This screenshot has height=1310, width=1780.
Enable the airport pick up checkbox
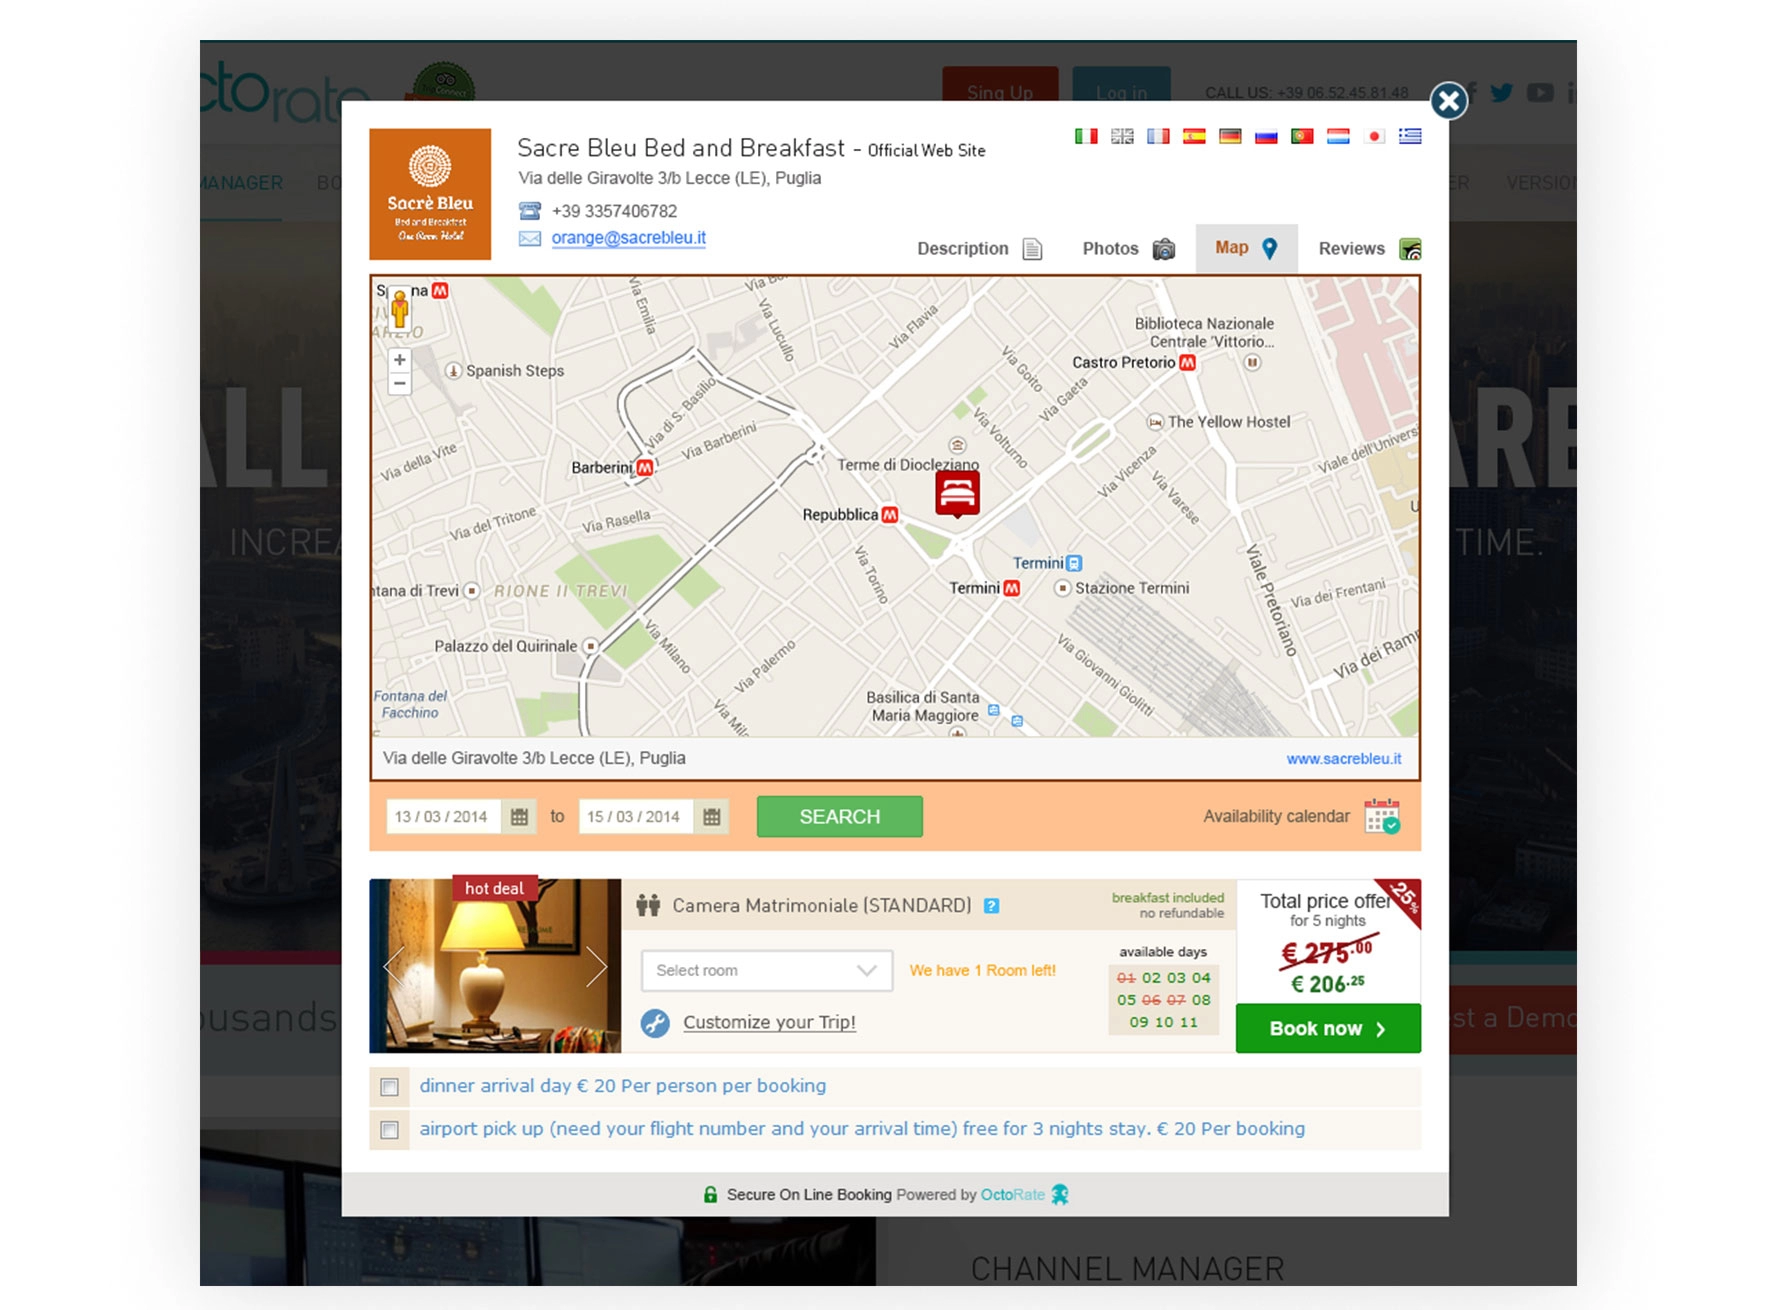pos(390,1130)
